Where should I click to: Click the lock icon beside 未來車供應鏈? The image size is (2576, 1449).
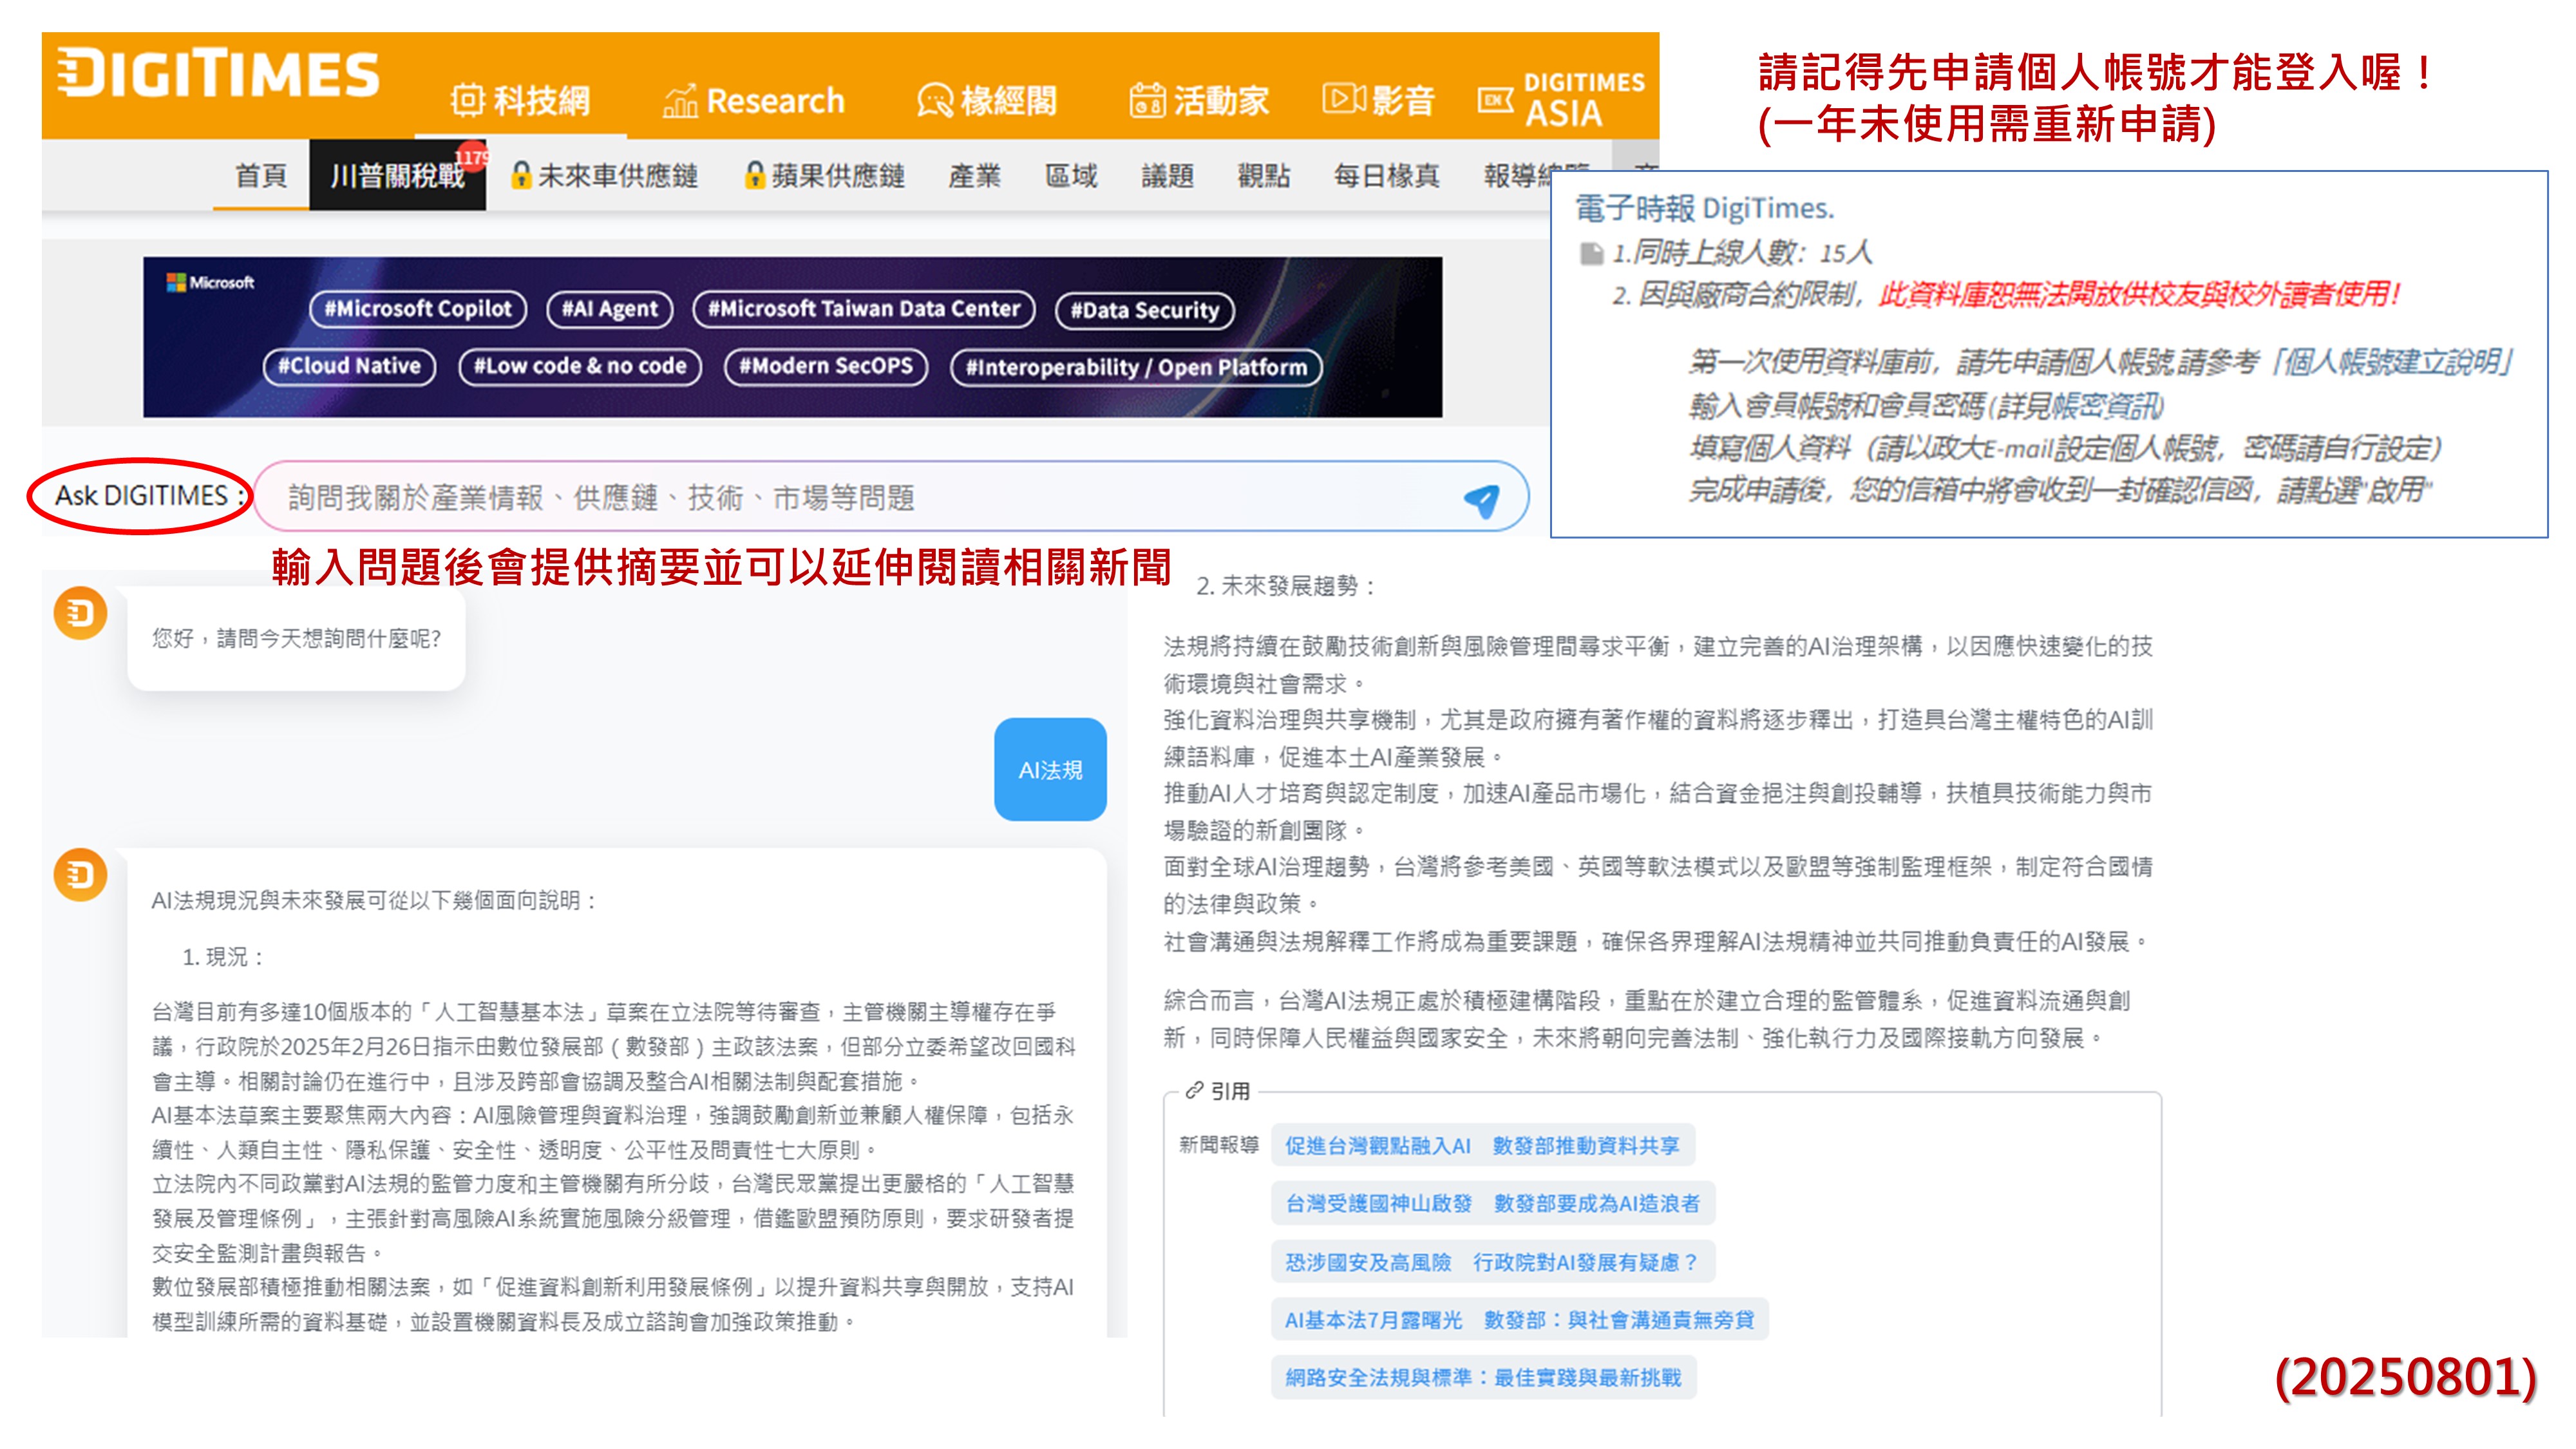(520, 176)
